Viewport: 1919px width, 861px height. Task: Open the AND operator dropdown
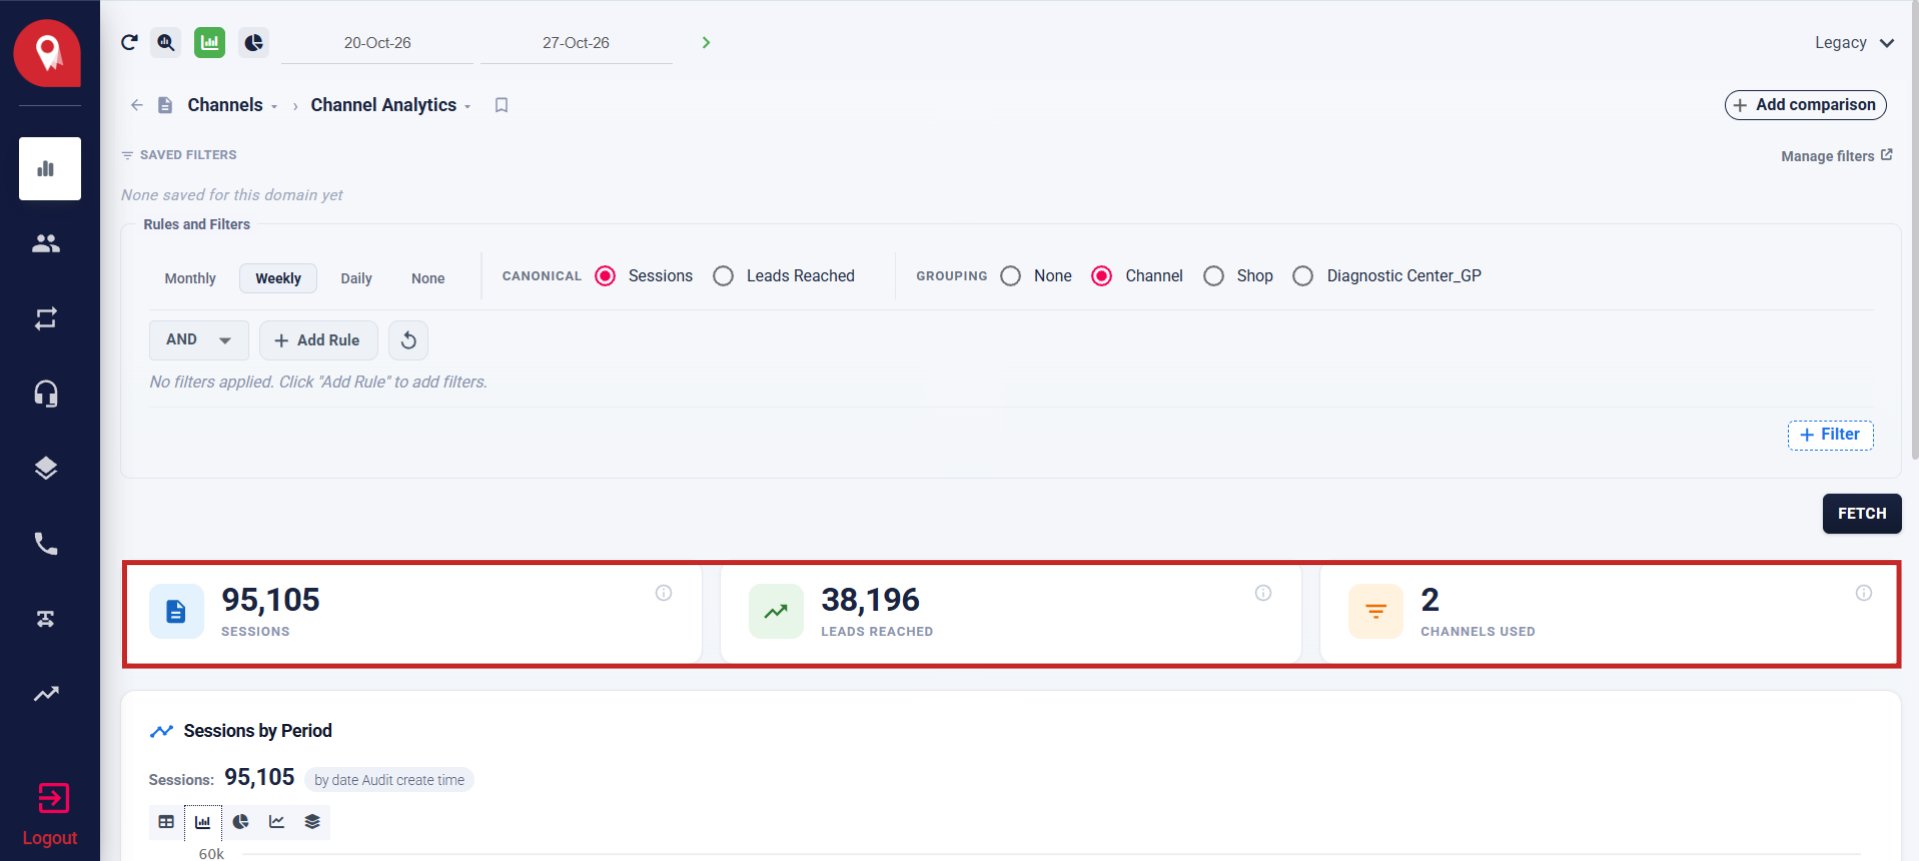click(x=199, y=340)
